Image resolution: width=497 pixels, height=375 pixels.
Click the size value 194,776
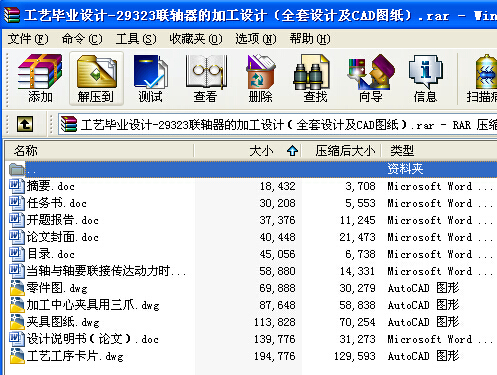(x=275, y=356)
